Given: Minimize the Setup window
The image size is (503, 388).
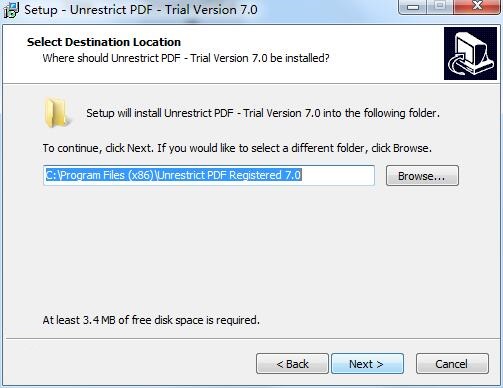Looking at the screenshot, I should click(413, 7).
